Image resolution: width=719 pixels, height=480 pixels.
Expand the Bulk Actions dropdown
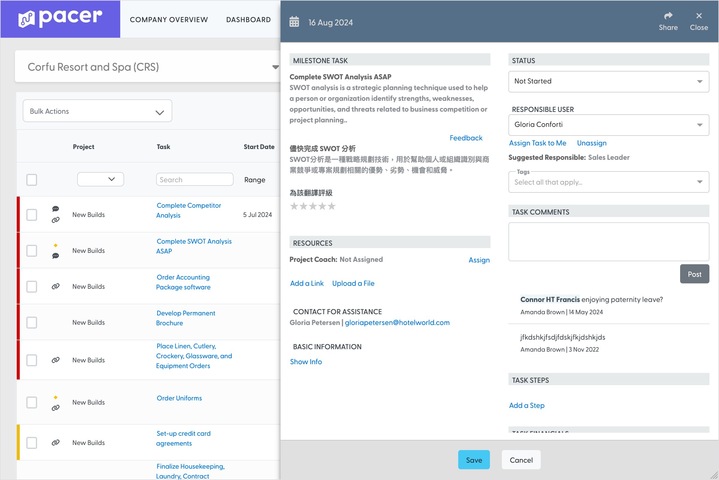coord(97,111)
